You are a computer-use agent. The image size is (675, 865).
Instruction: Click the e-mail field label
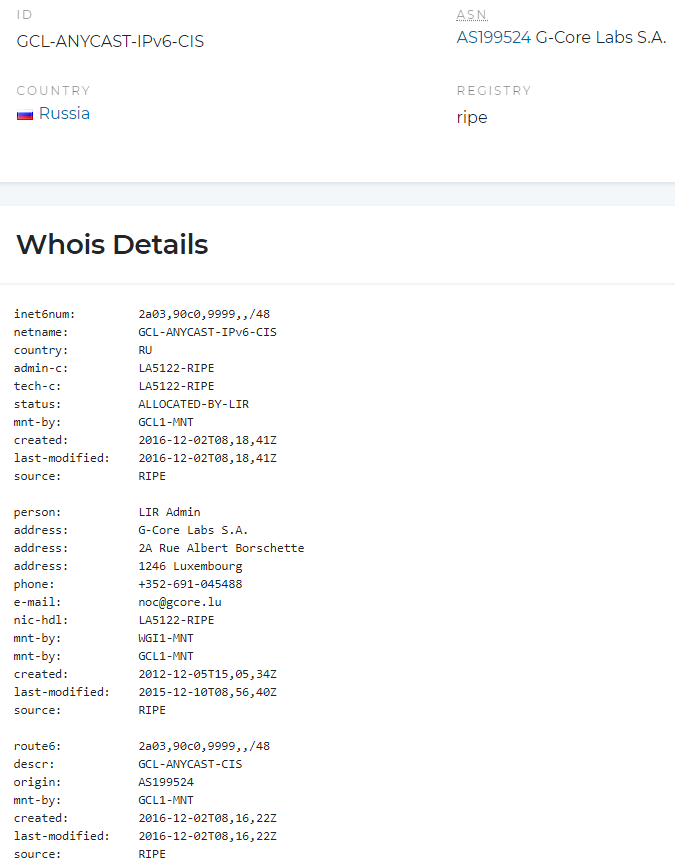38,602
